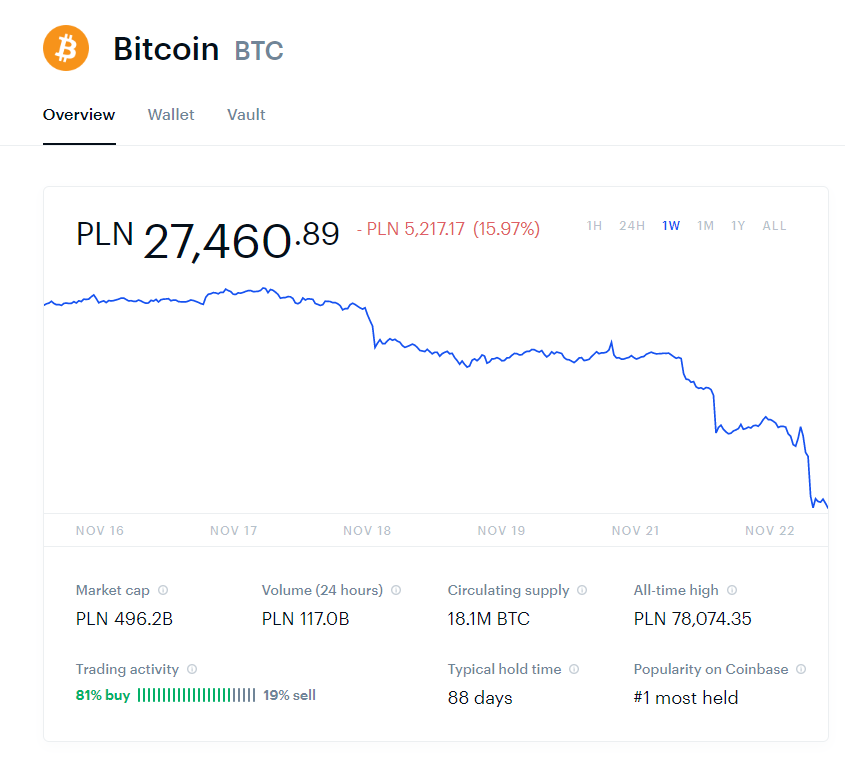
Task: Click the info icon beside Trading activity
Action: (192, 669)
